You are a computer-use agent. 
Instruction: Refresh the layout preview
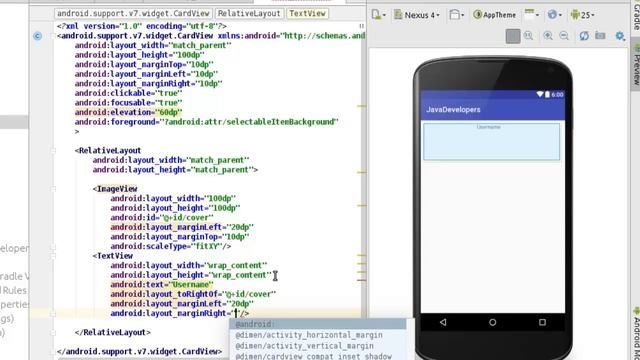coord(584,36)
